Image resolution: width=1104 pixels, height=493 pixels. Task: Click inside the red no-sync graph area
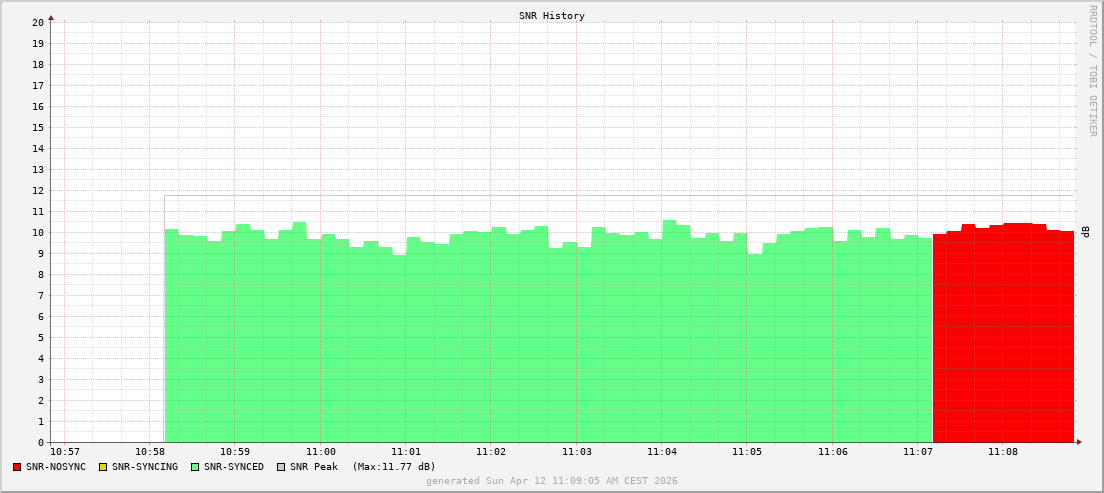[1003, 340]
